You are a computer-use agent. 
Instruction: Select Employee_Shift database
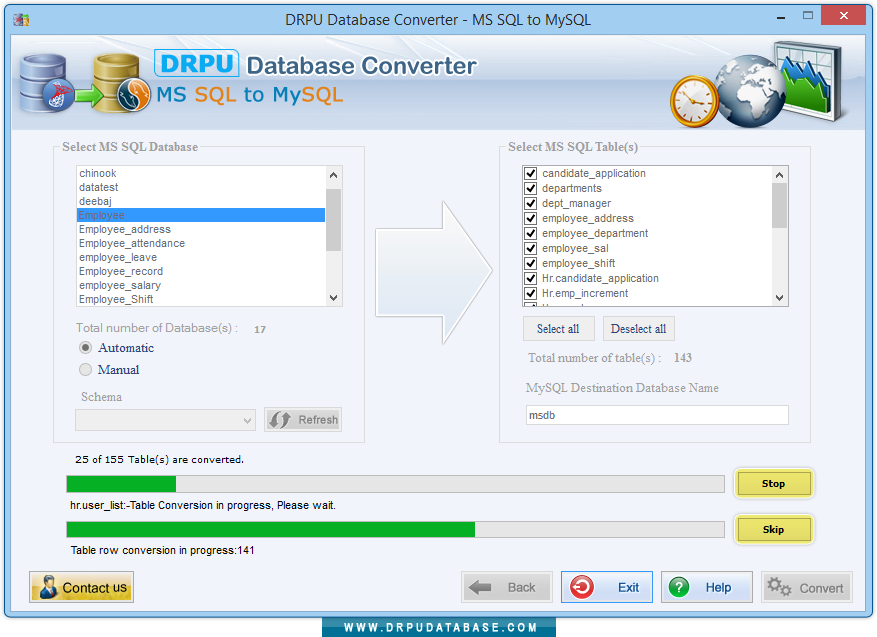[x=201, y=299]
